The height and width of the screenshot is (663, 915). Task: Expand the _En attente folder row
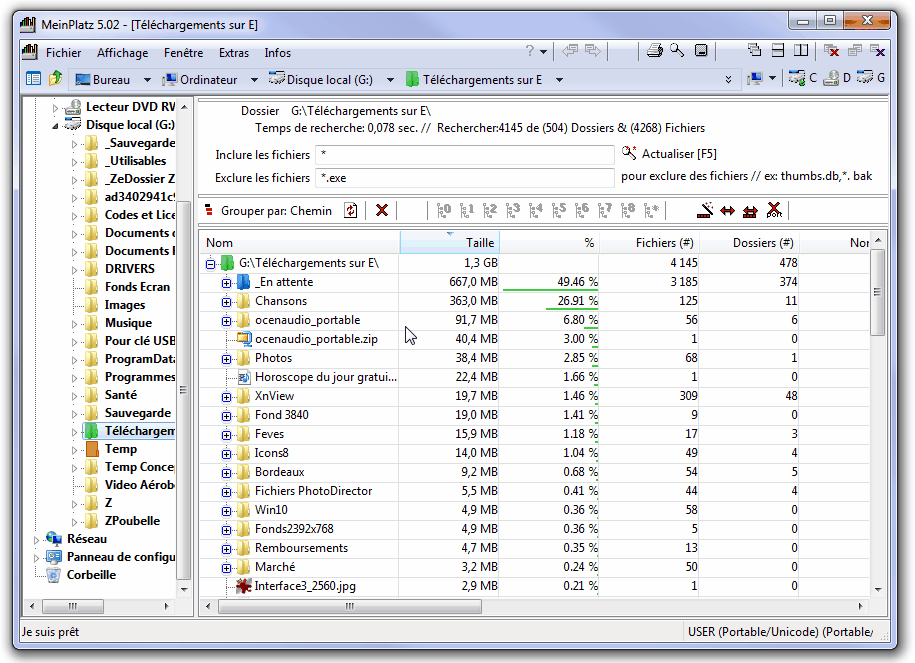tap(226, 283)
